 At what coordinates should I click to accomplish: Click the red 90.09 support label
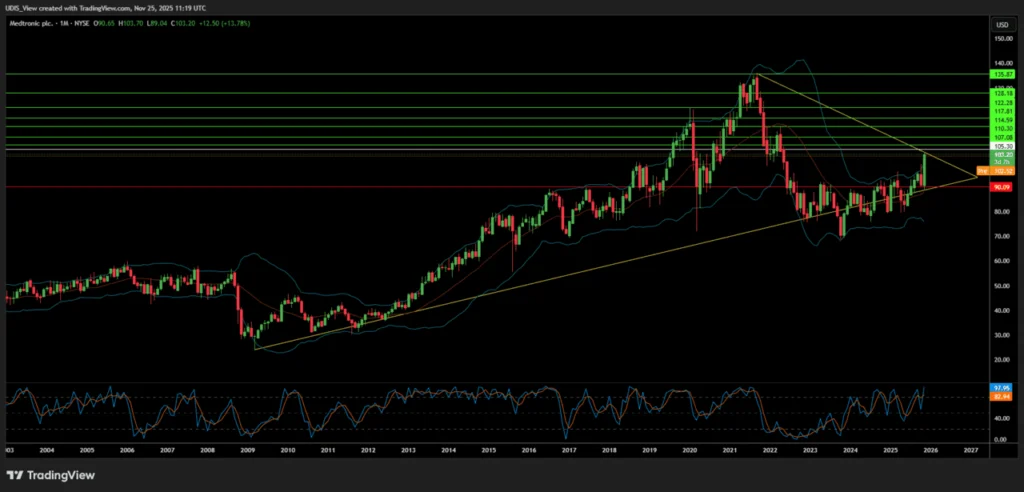[1002, 187]
